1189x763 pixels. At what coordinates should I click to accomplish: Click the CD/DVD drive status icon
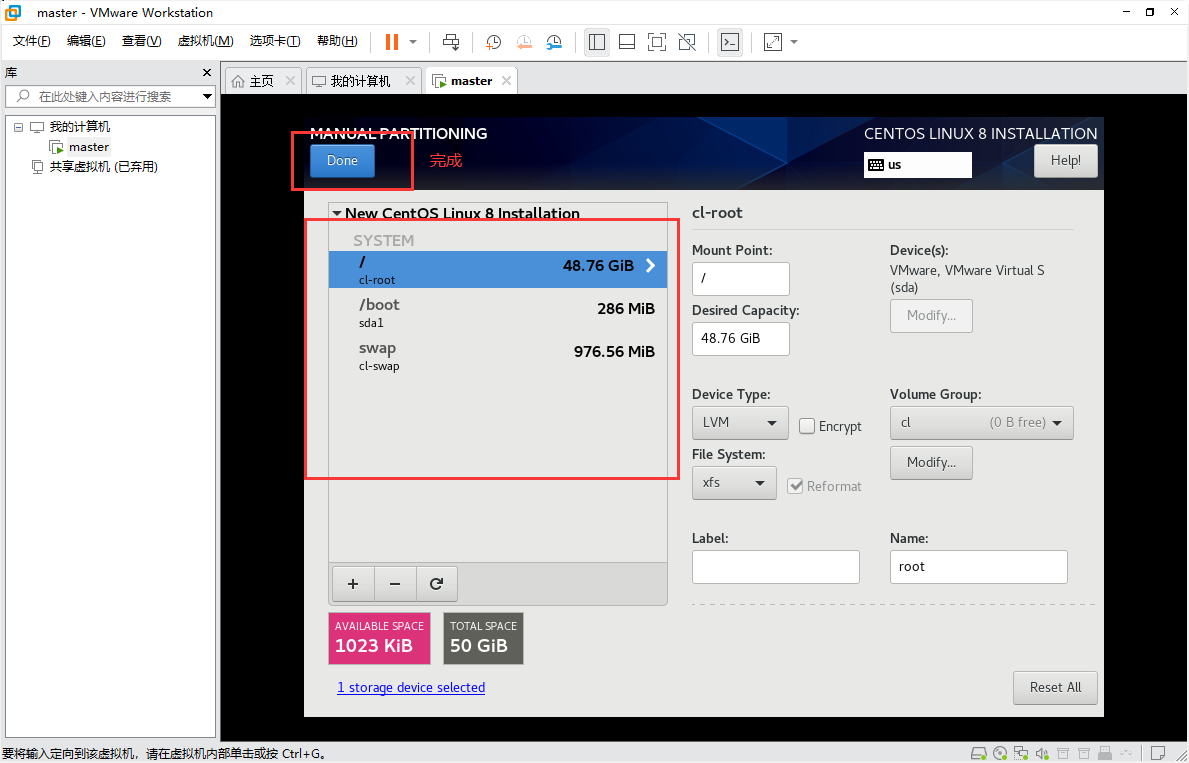pyautogui.click(x=1000, y=753)
